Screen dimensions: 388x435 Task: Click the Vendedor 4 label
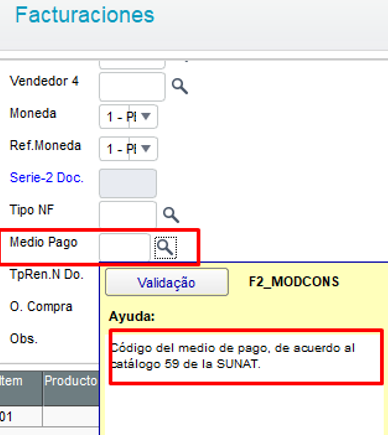pos(44,81)
